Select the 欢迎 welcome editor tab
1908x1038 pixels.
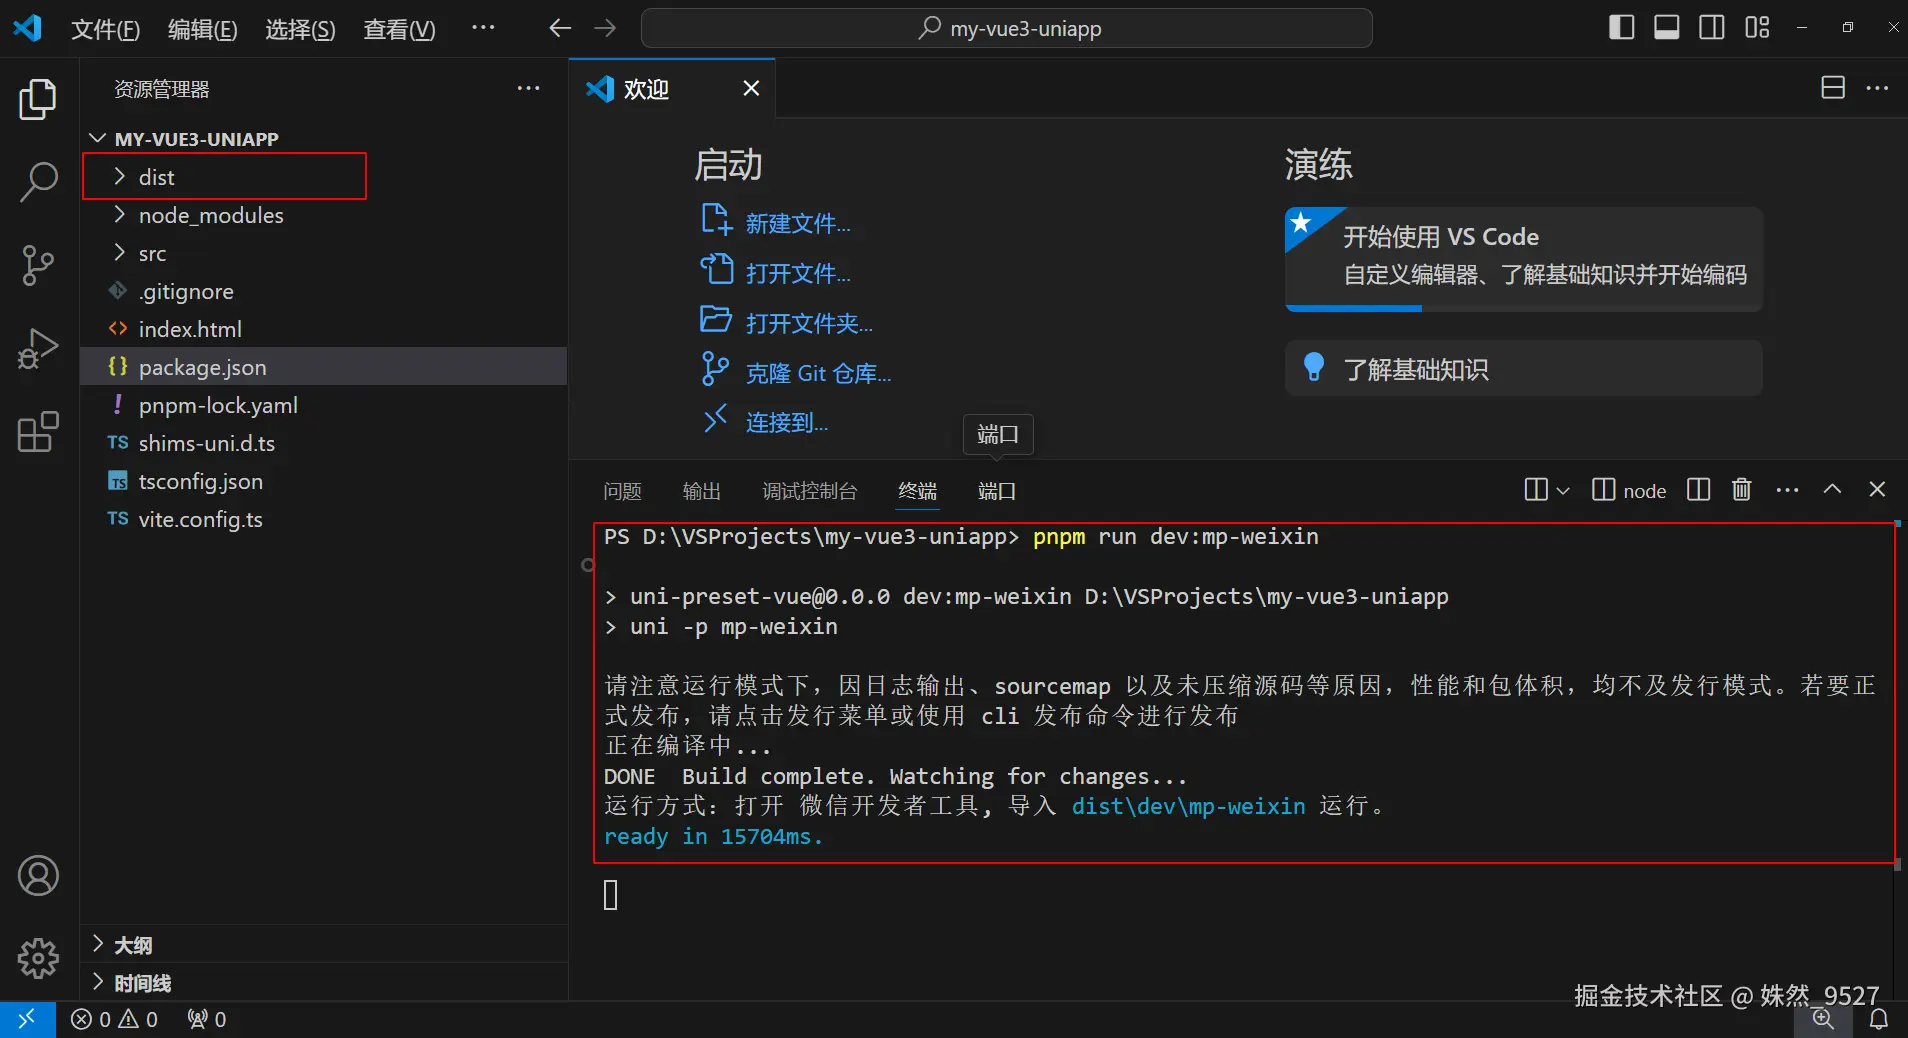[x=672, y=89]
